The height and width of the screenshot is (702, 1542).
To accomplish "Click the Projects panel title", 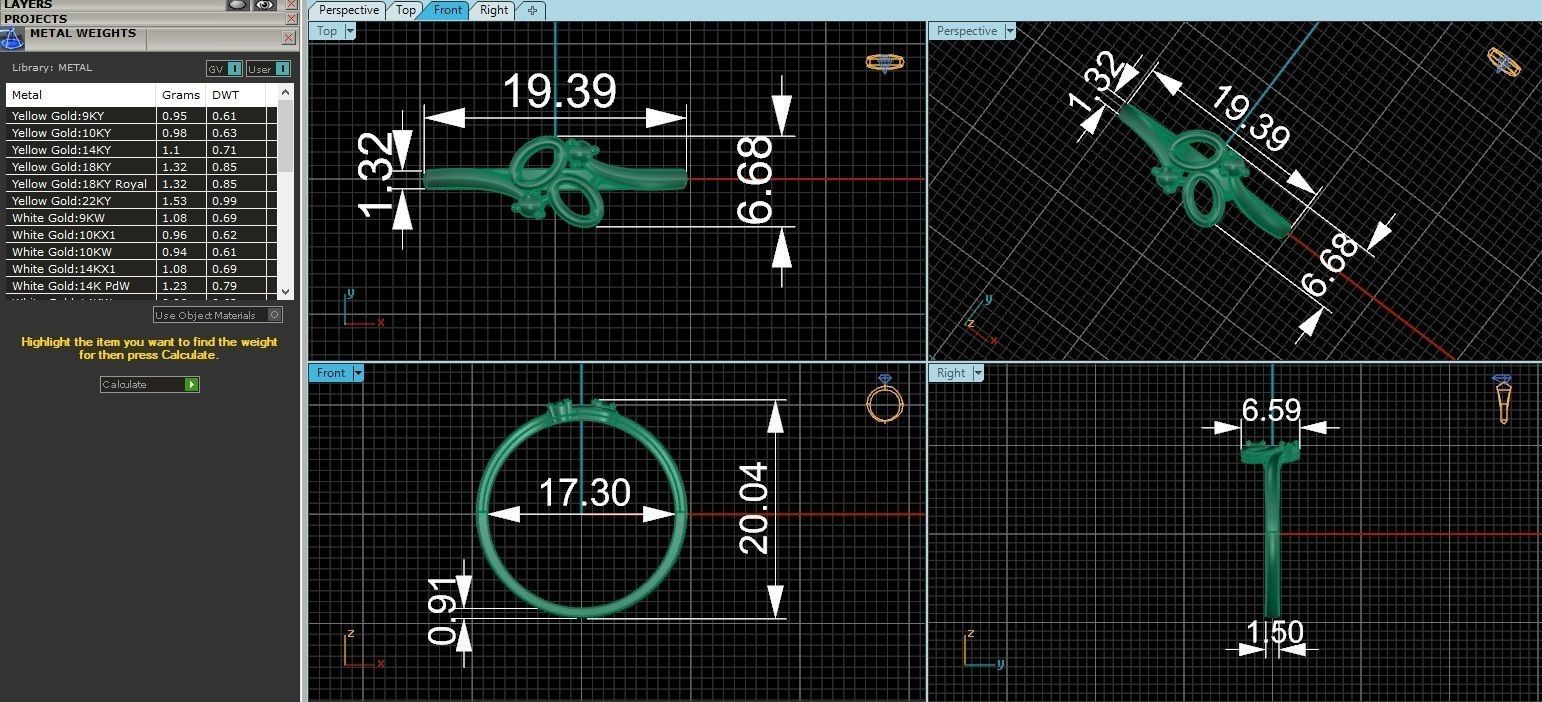I will pos(35,18).
